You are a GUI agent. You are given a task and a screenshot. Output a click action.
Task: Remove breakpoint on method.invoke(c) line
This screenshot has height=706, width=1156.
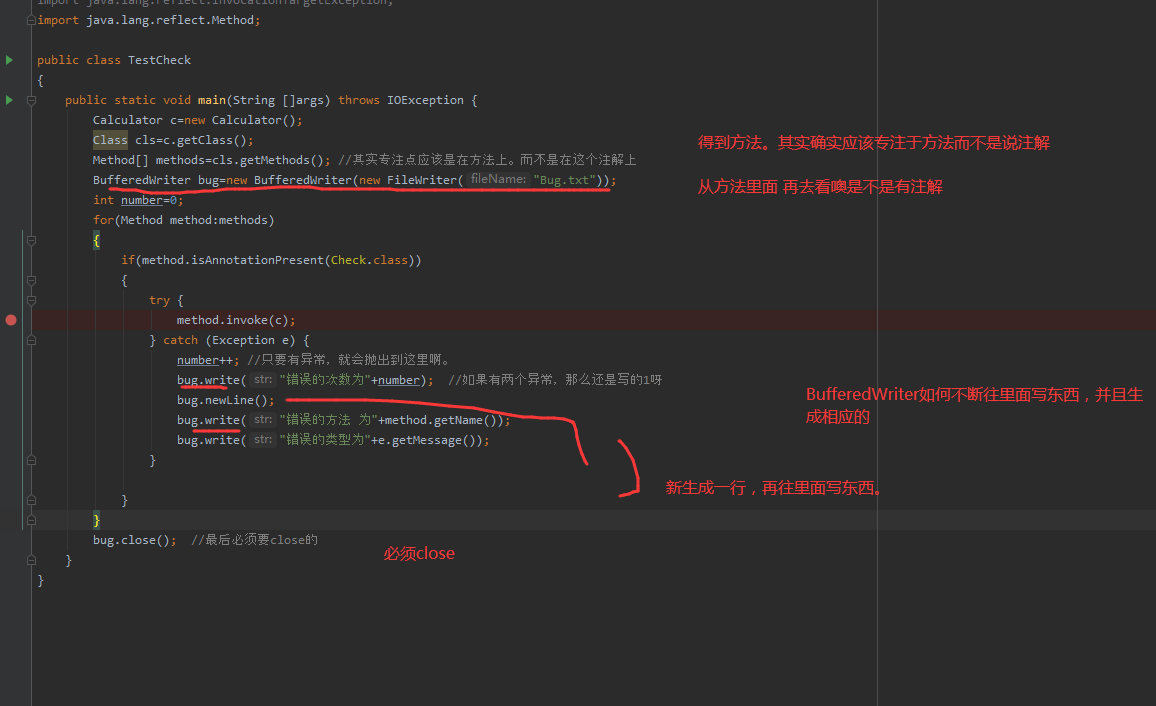[11, 320]
